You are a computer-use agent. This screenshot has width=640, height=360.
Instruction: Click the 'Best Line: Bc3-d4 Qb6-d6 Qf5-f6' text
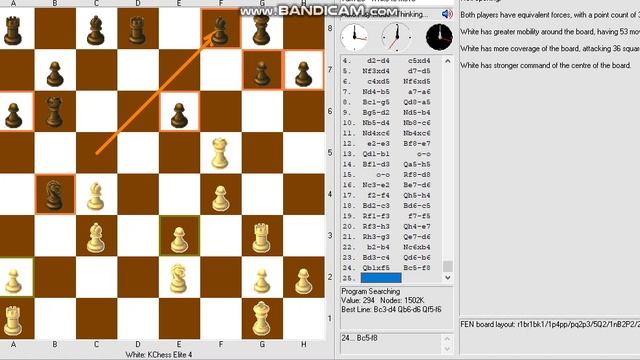pos(391,309)
